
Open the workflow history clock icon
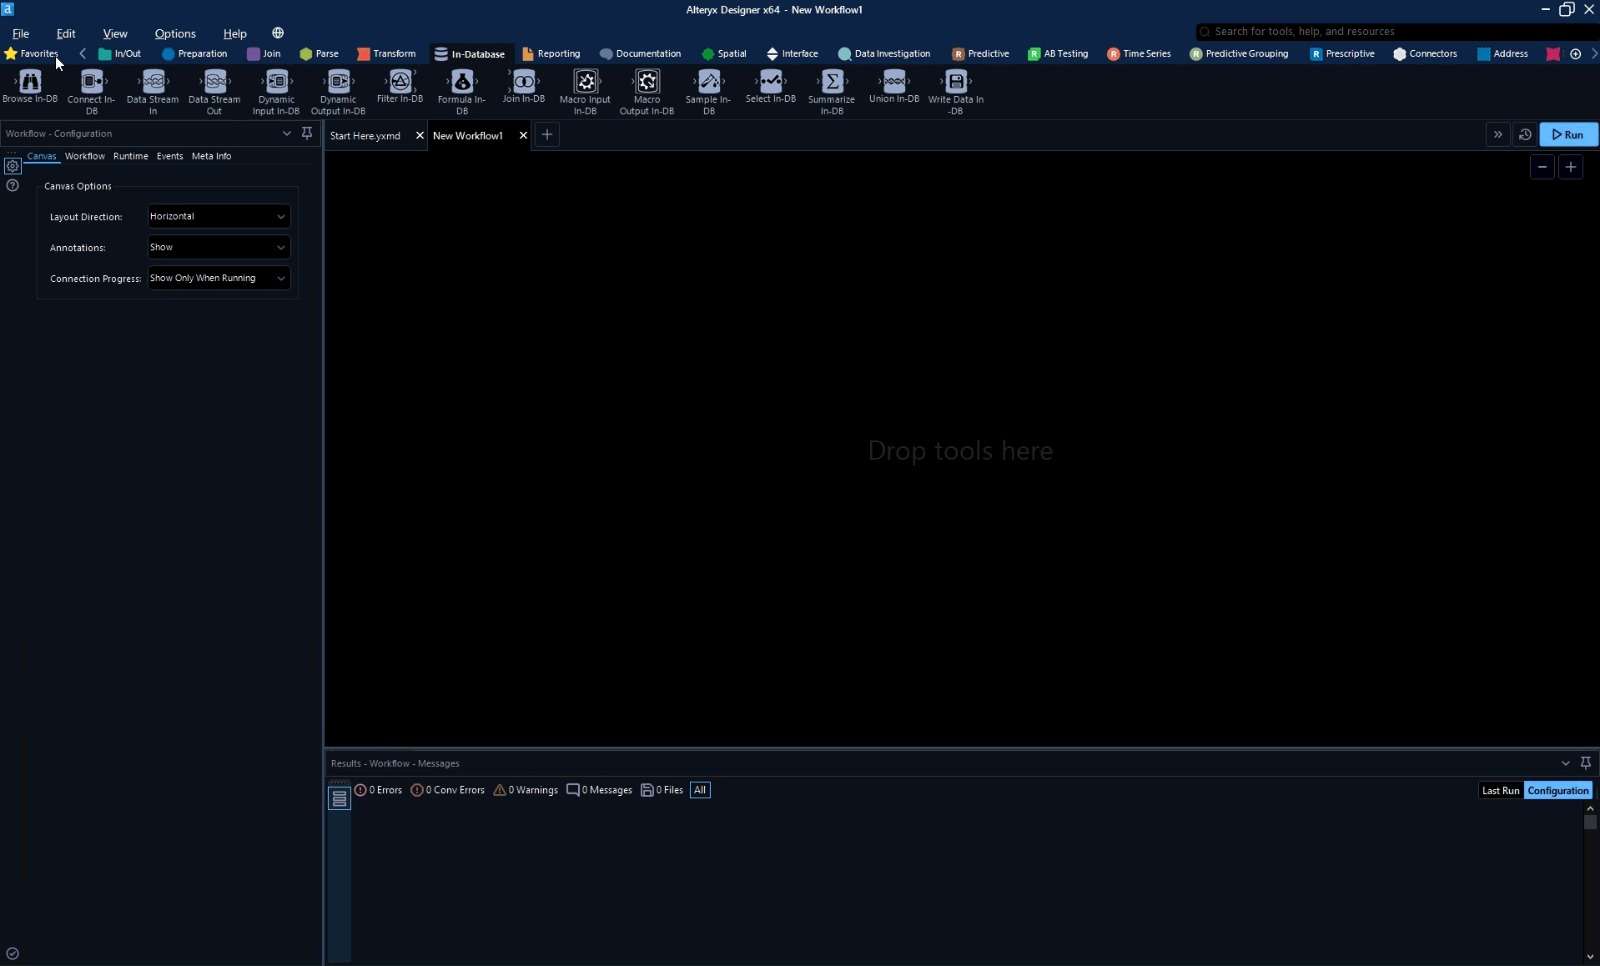point(1525,135)
